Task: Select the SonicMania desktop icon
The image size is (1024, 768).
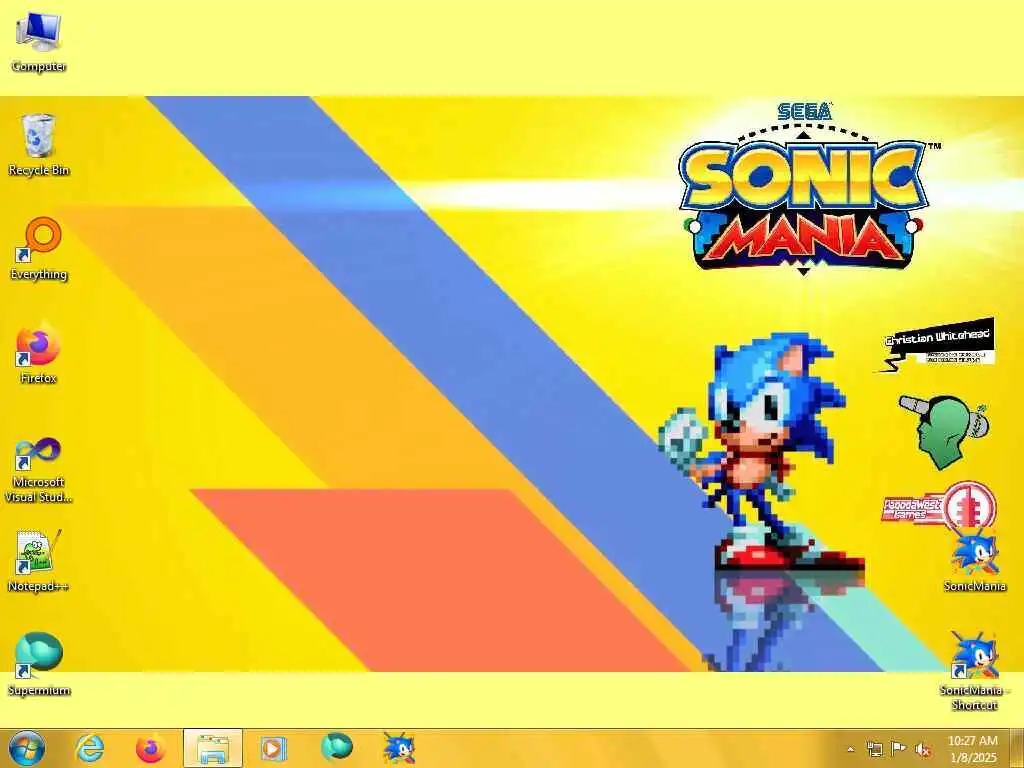Action: 974,562
